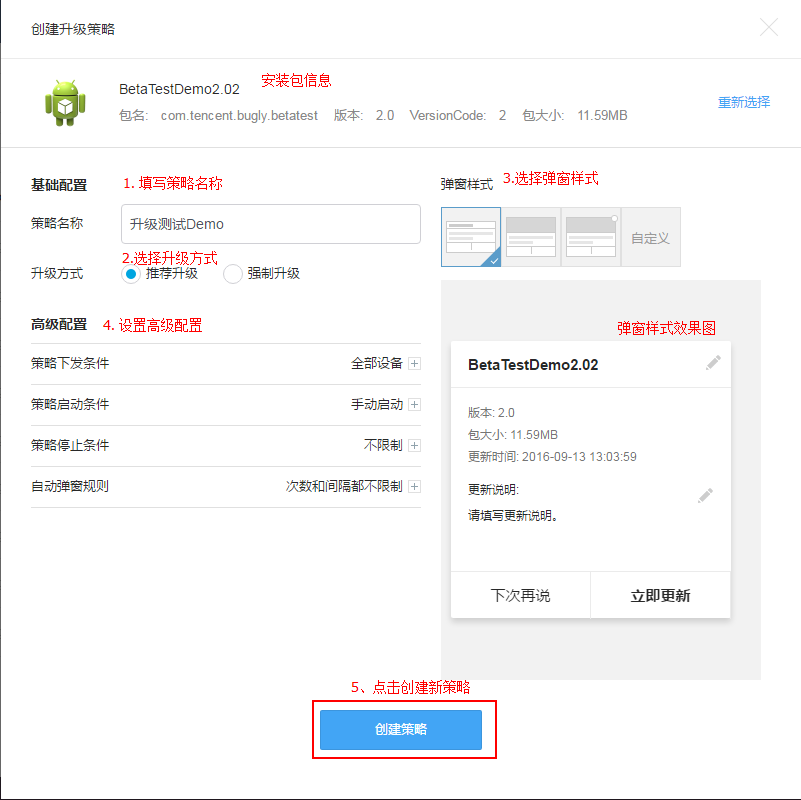The height and width of the screenshot is (800, 801).
Task: Click the 请填写更新说明 placeholder text
Action: [x=513, y=517]
